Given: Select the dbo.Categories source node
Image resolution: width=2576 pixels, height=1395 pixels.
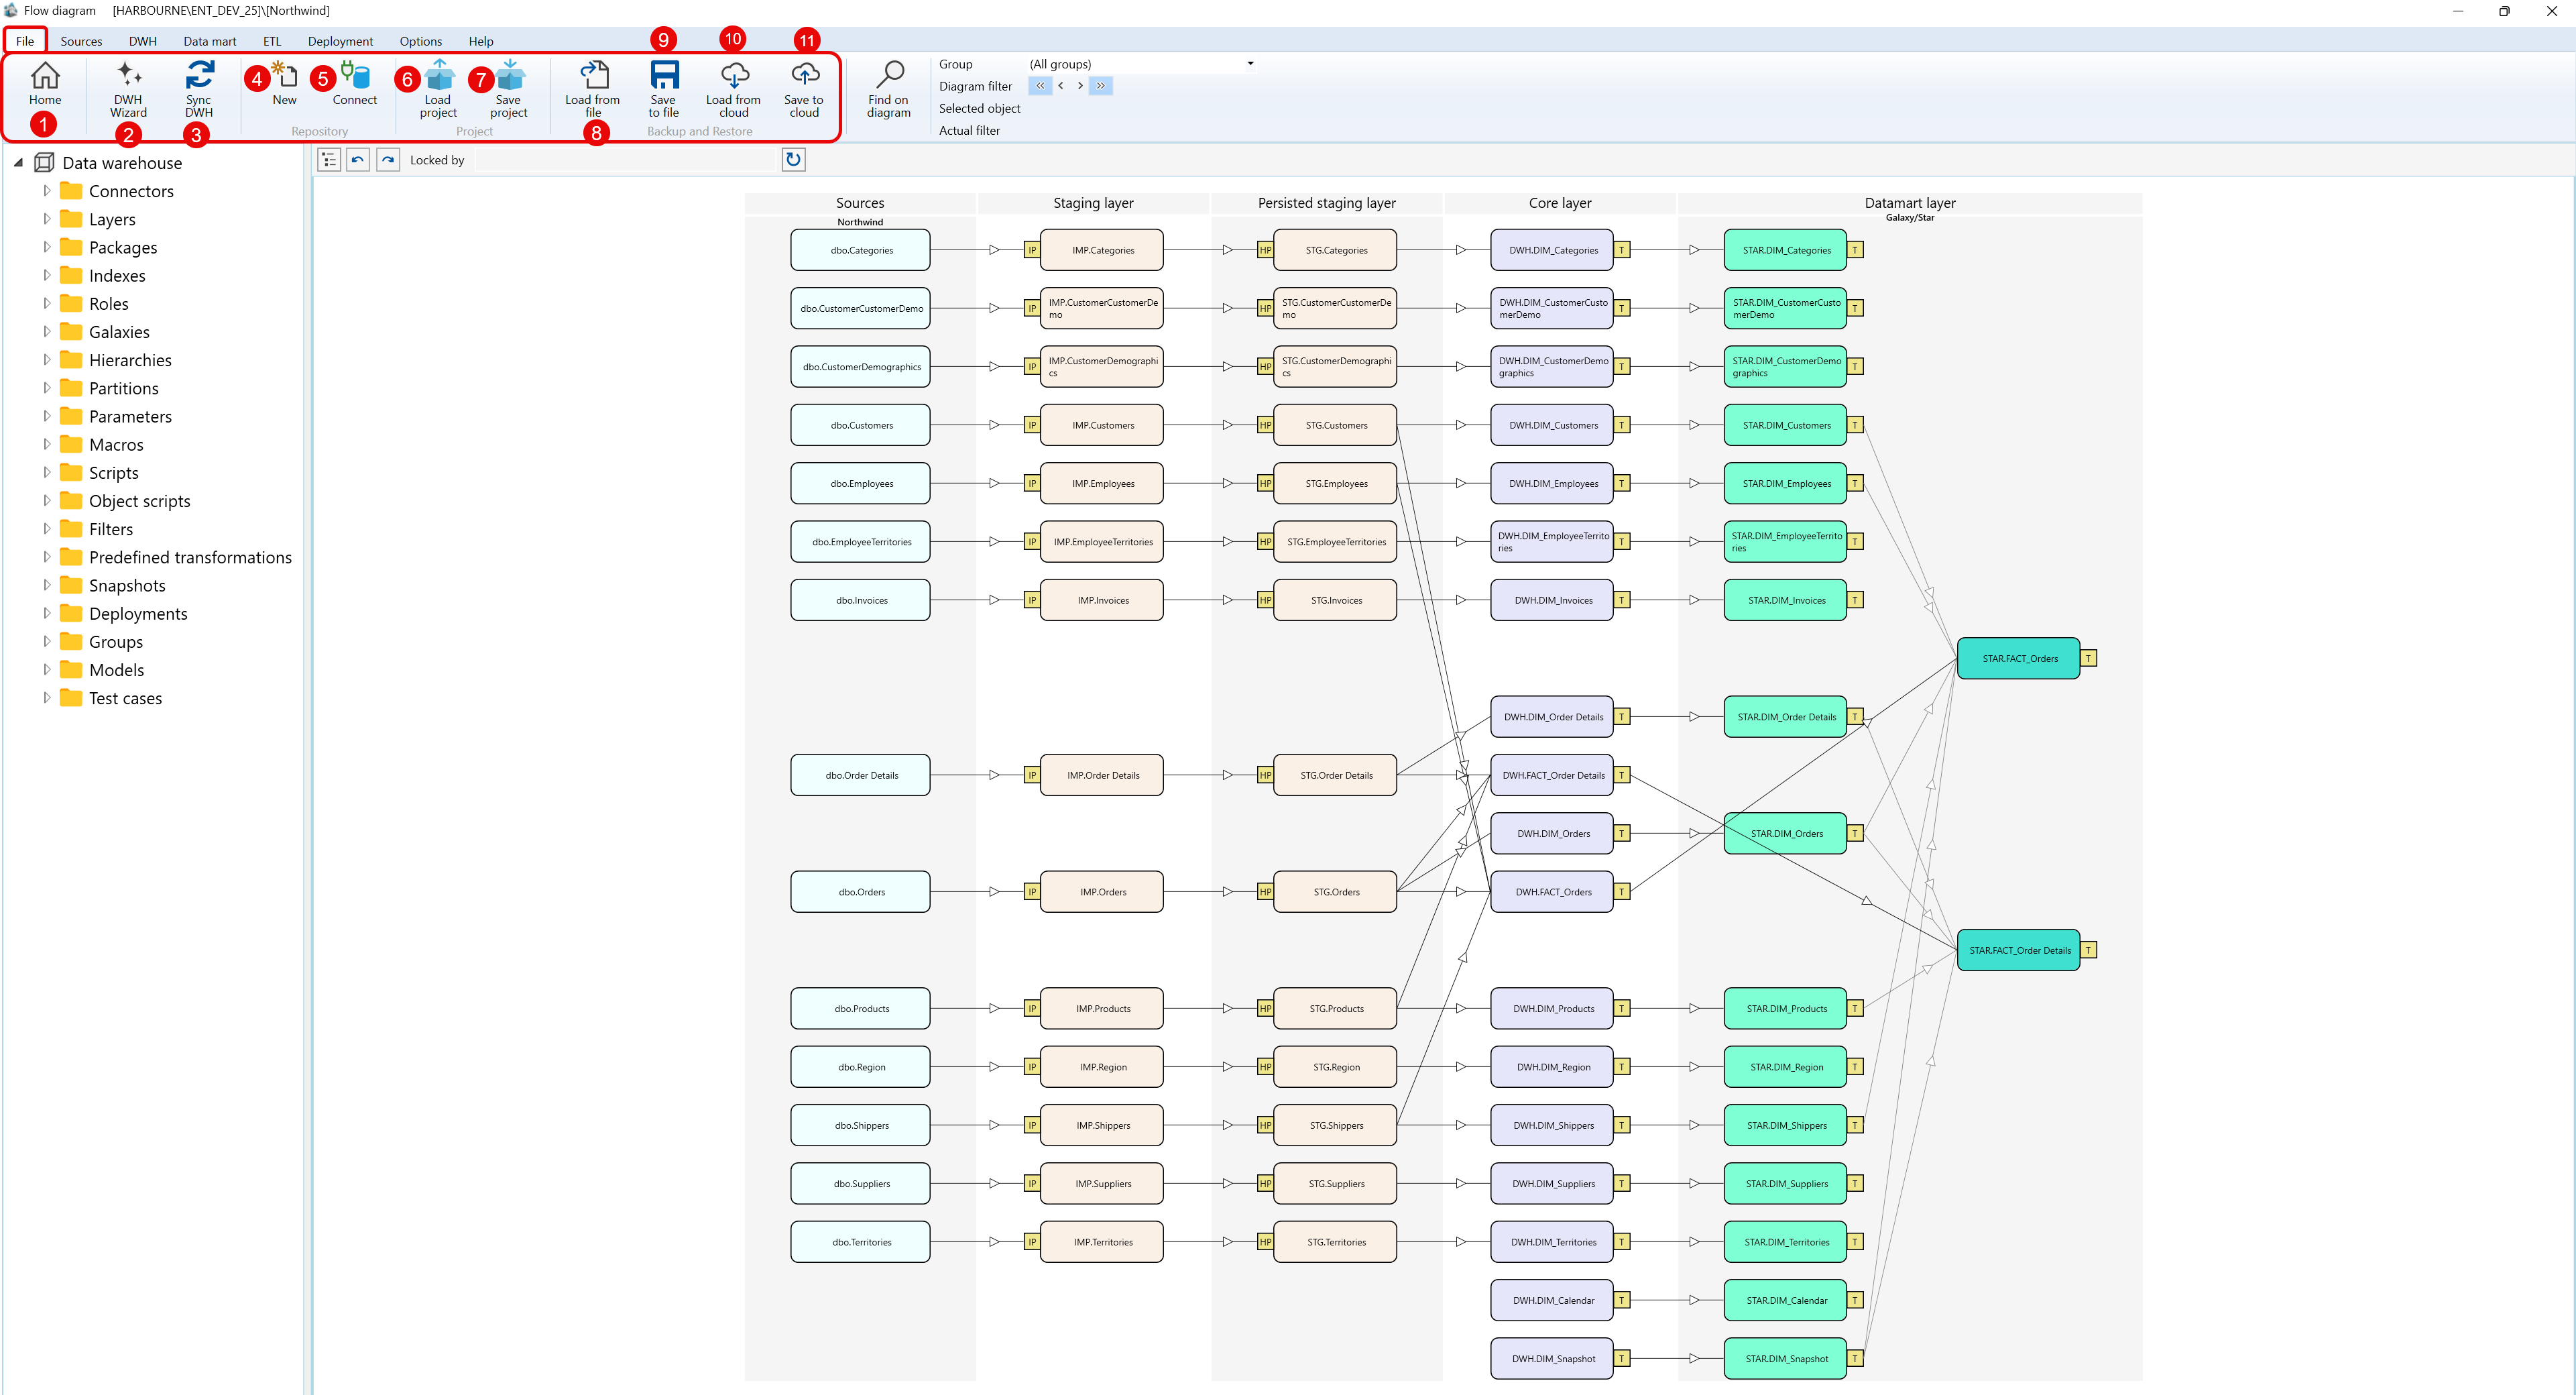Looking at the screenshot, I should pos(860,250).
